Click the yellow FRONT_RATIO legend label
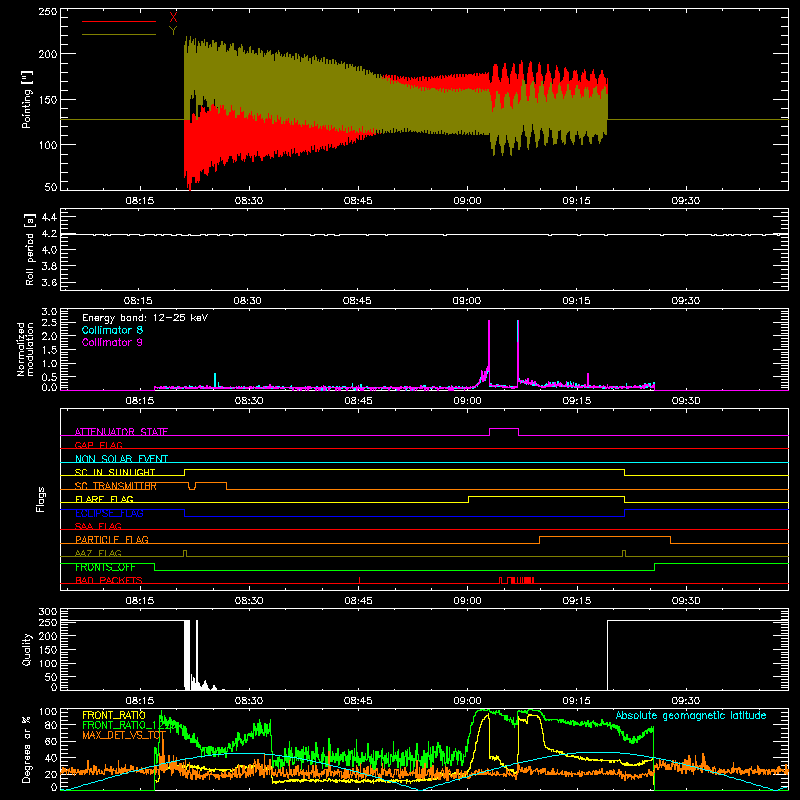The width and height of the screenshot is (800, 800). pos(114,715)
